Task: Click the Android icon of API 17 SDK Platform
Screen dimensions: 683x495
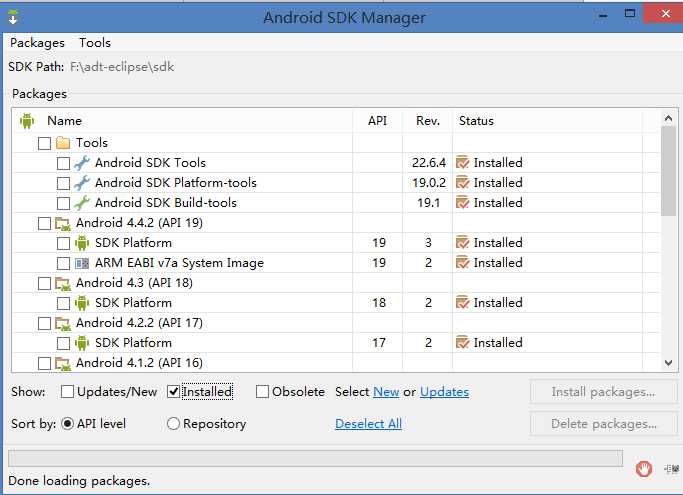Action: click(82, 343)
